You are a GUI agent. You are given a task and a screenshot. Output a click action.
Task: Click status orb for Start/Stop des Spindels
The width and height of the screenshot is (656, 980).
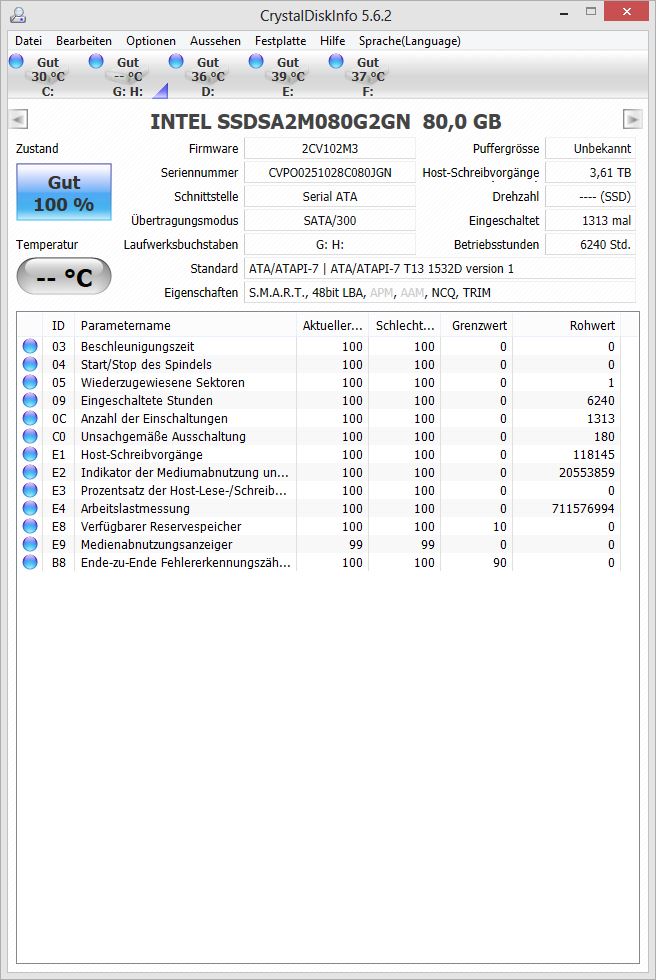30,364
